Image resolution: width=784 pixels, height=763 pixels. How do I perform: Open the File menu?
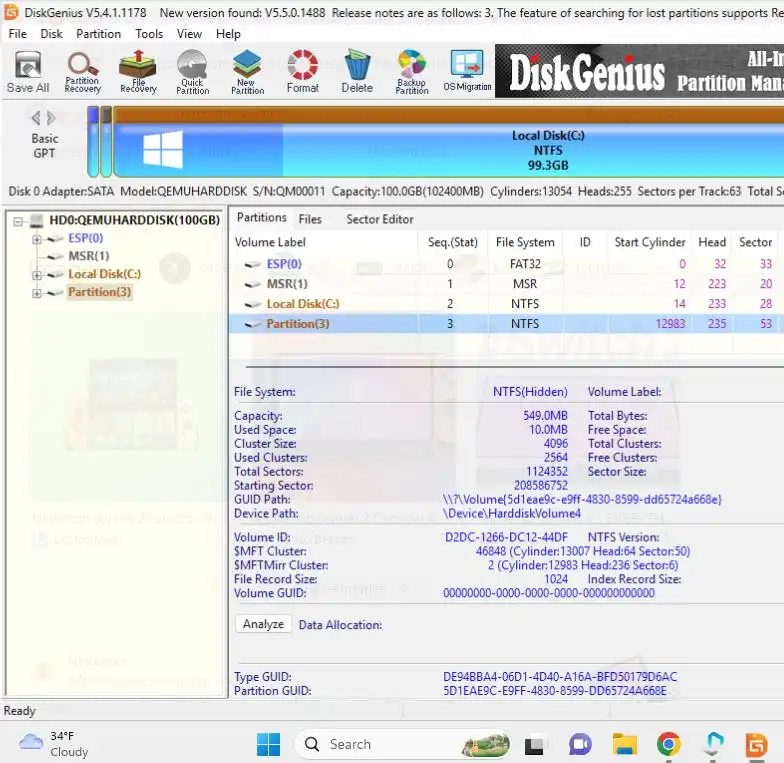tap(18, 34)
